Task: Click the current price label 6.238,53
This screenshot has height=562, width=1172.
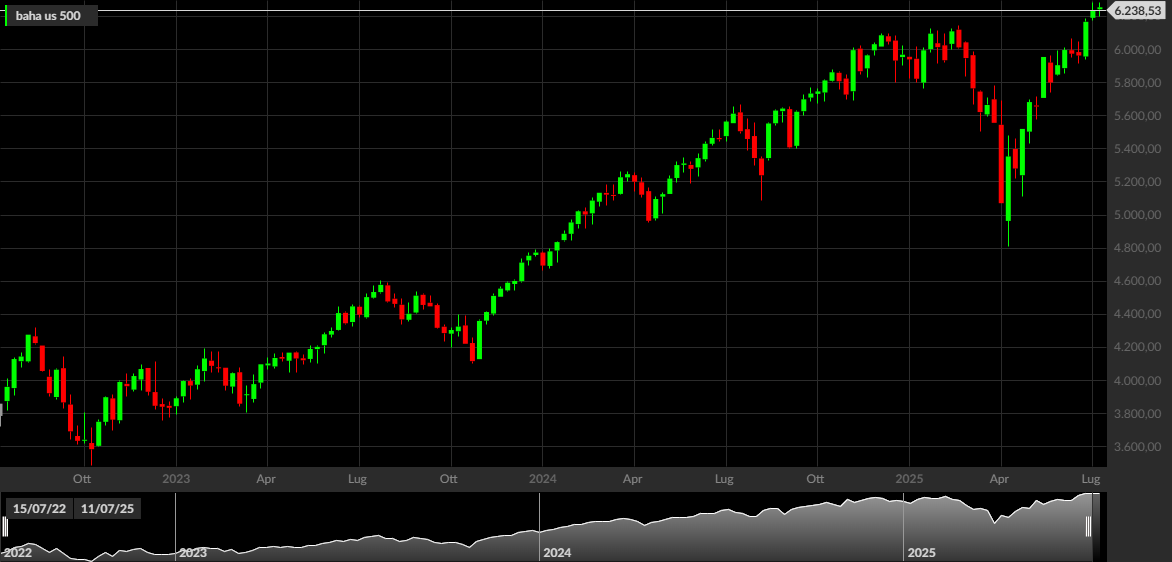Action: click(1138, 10)
